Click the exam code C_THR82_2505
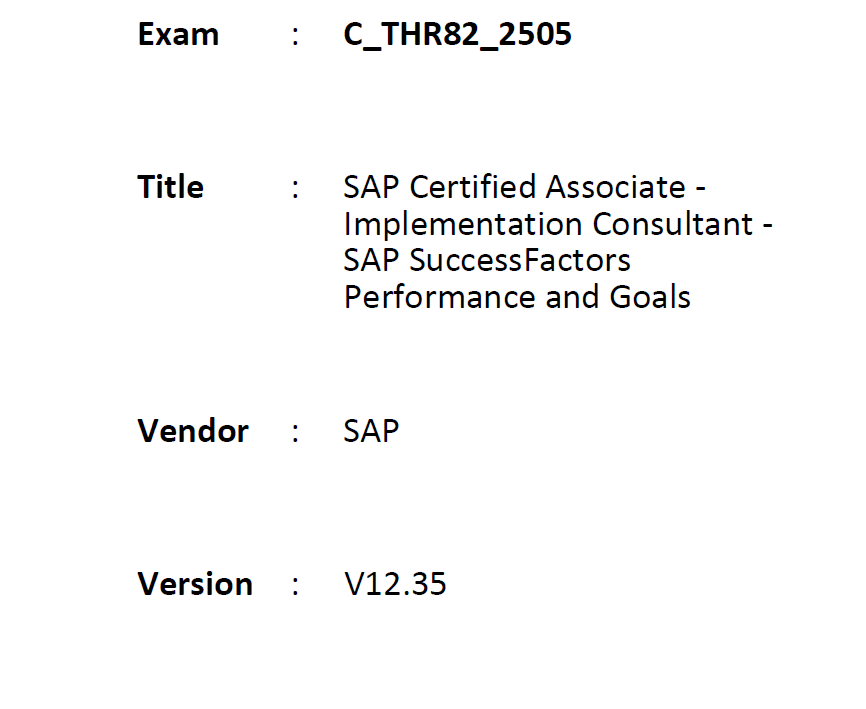This screenshot has height=709, width=866. point(457,35)
